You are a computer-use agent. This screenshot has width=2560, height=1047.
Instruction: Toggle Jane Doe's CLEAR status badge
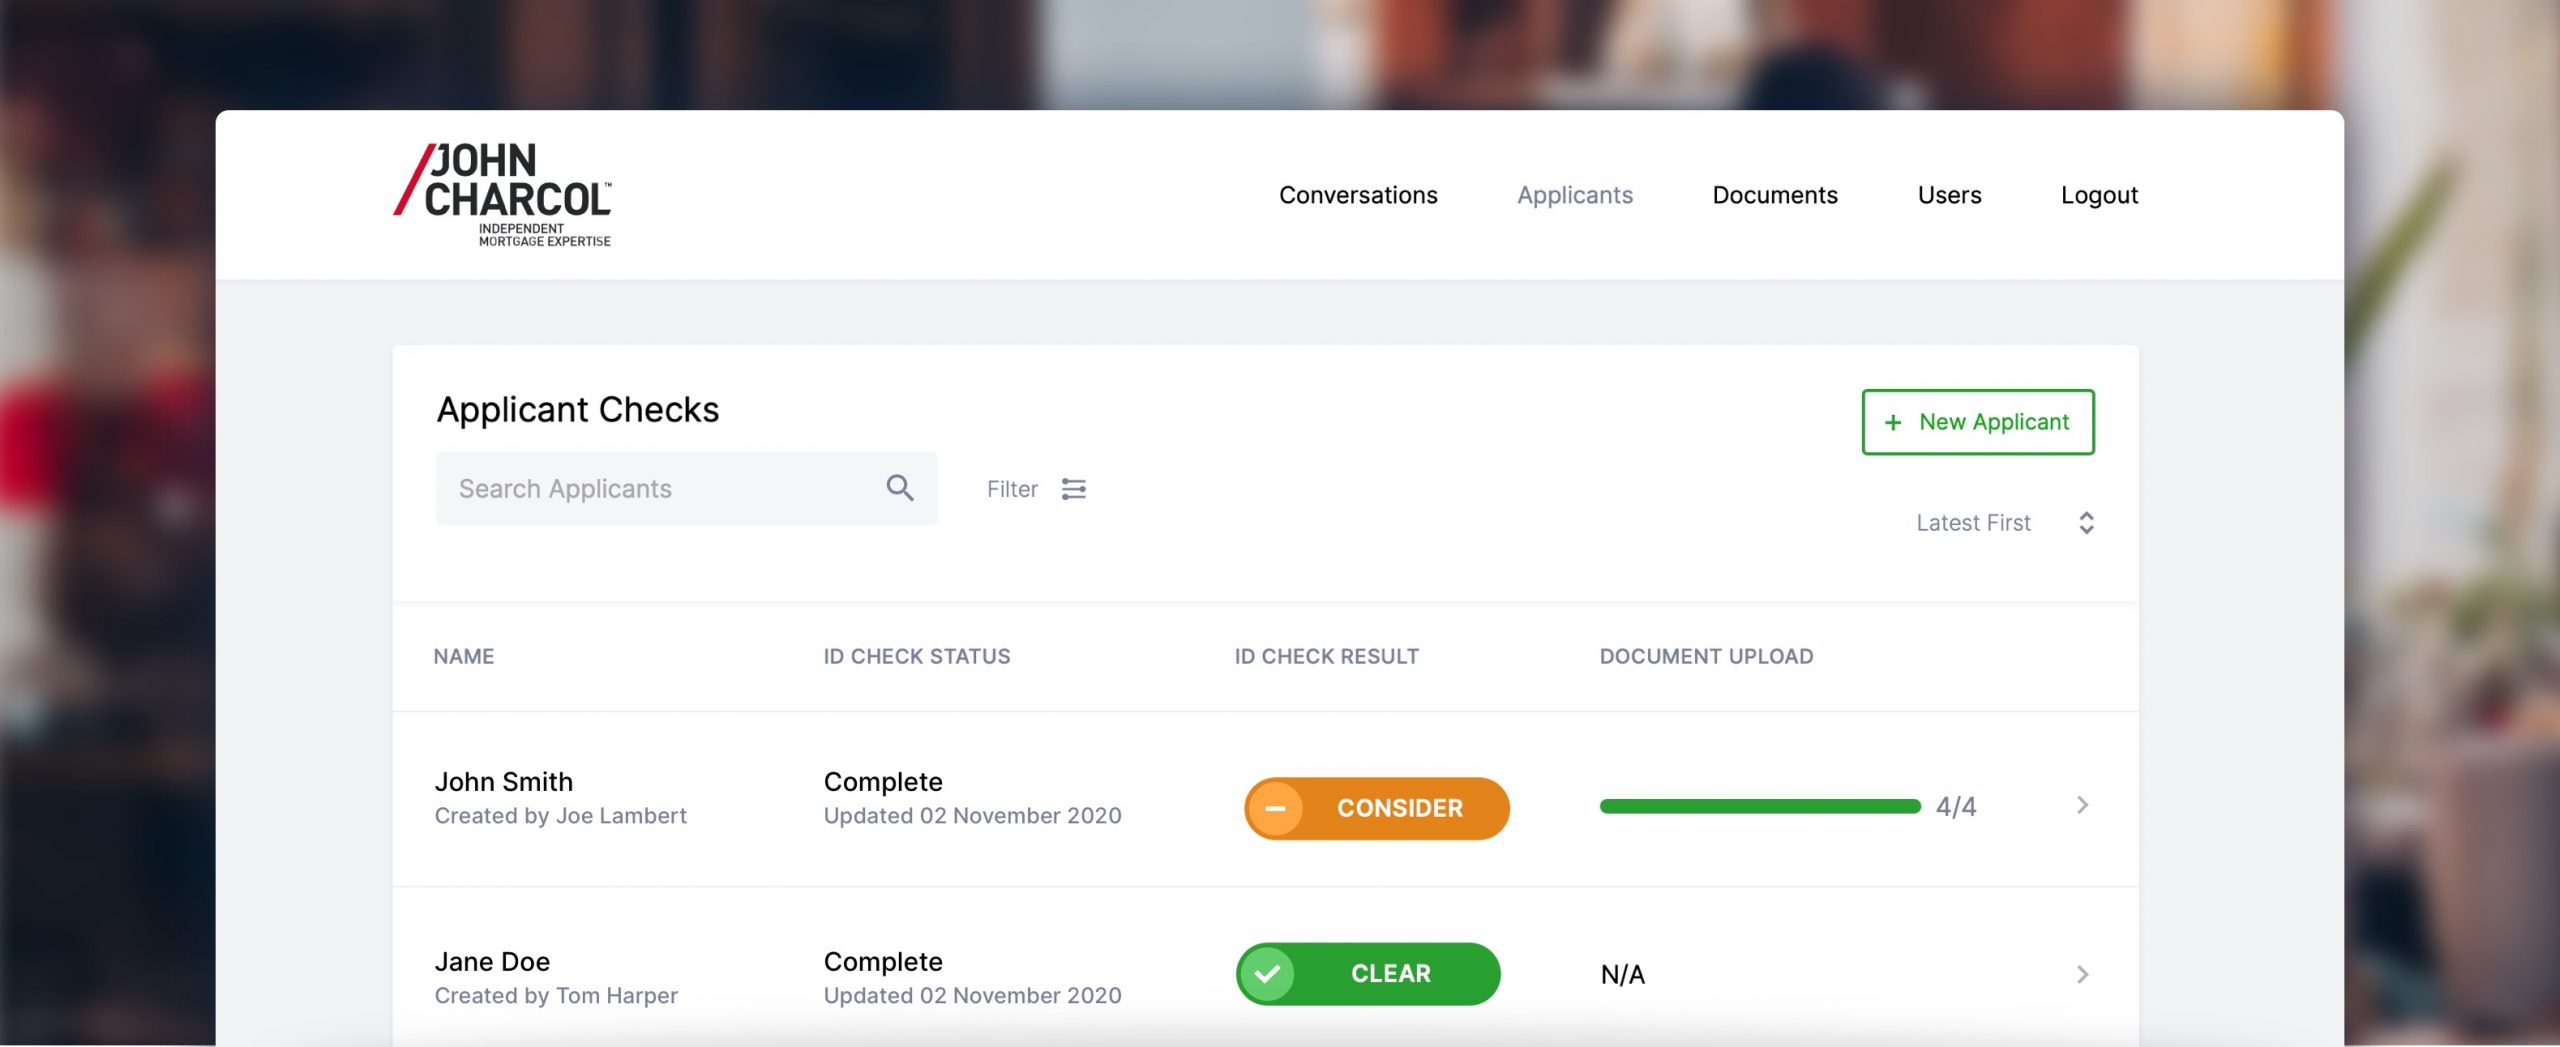pos(1368,972)
